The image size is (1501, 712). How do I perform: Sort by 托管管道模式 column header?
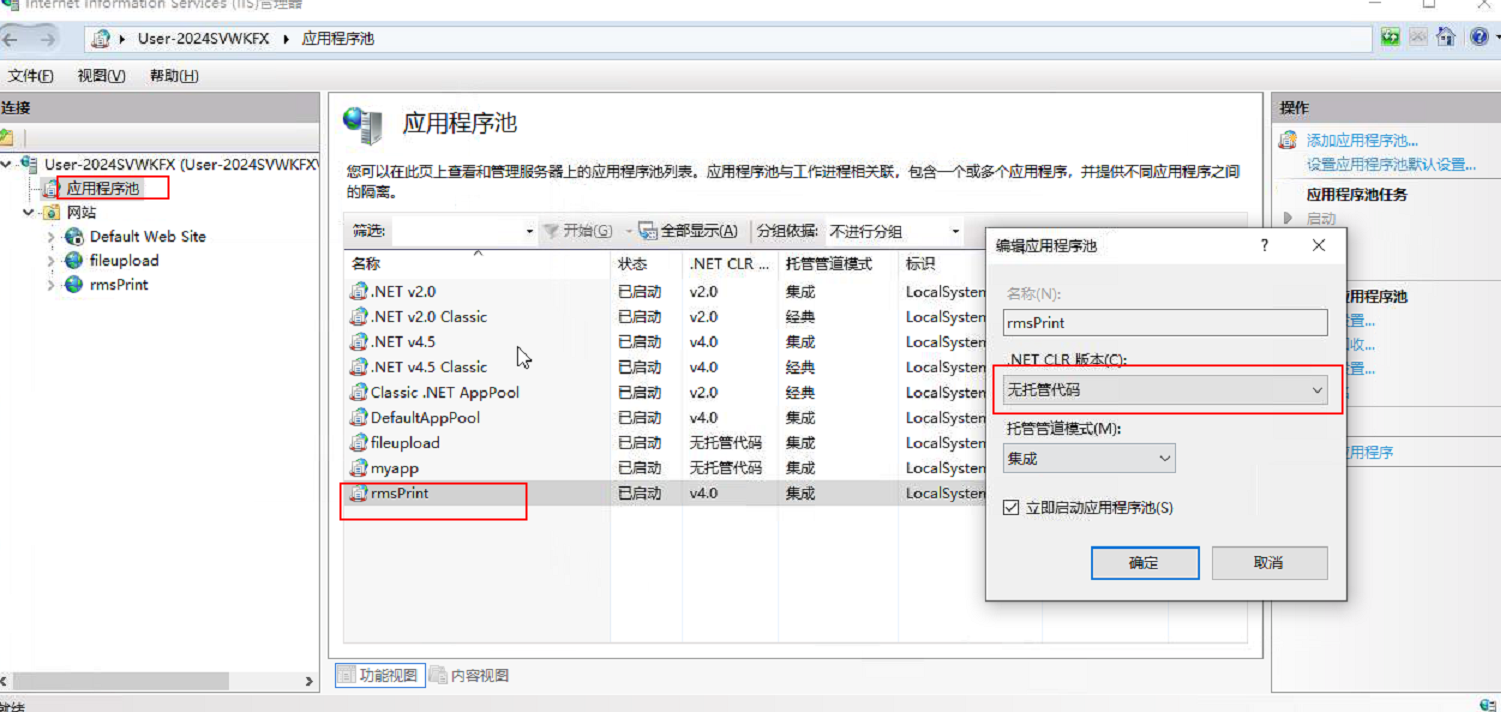[838, 264]
